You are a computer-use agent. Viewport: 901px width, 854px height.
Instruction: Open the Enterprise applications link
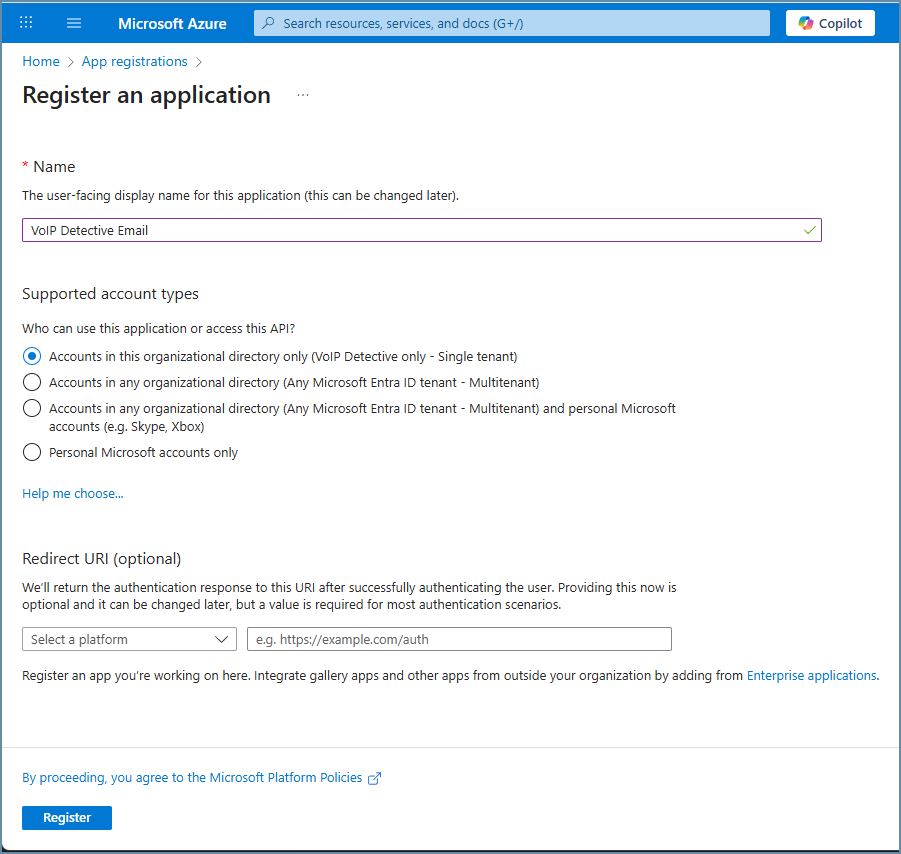(x=811, y=676)
